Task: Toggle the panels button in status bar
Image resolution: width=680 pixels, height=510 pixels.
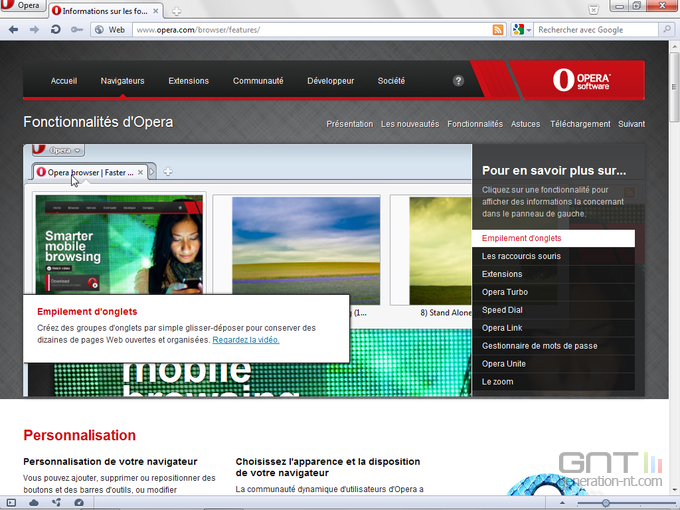Action: [11, 503]
